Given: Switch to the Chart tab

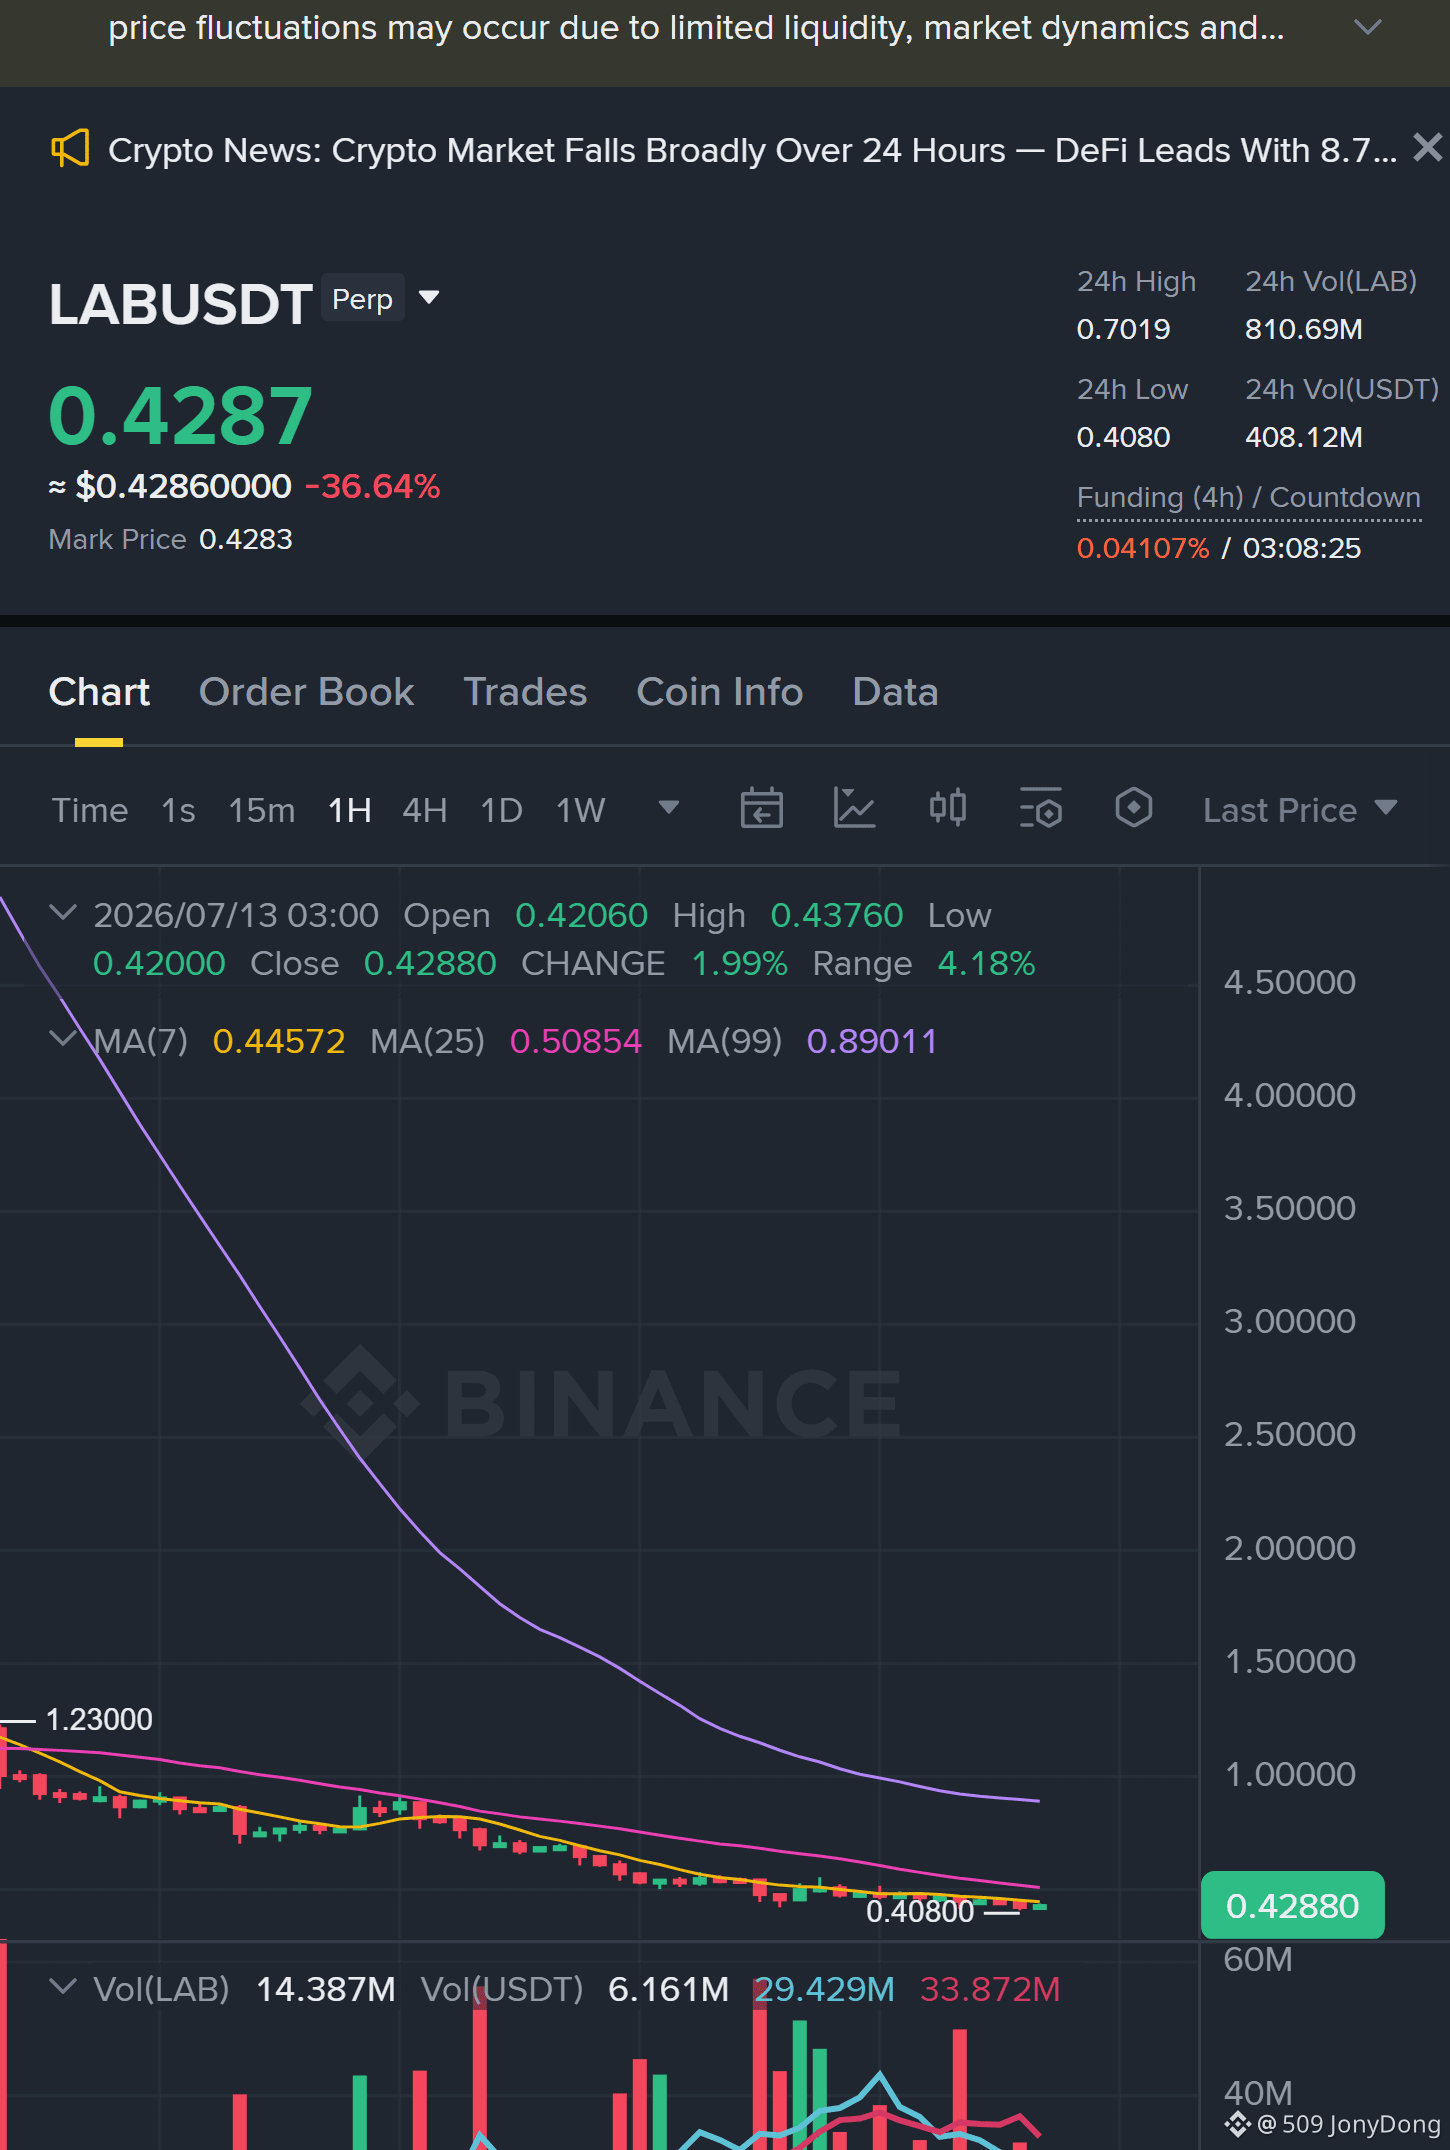Looking at the screenshot, I should (99, 692).
